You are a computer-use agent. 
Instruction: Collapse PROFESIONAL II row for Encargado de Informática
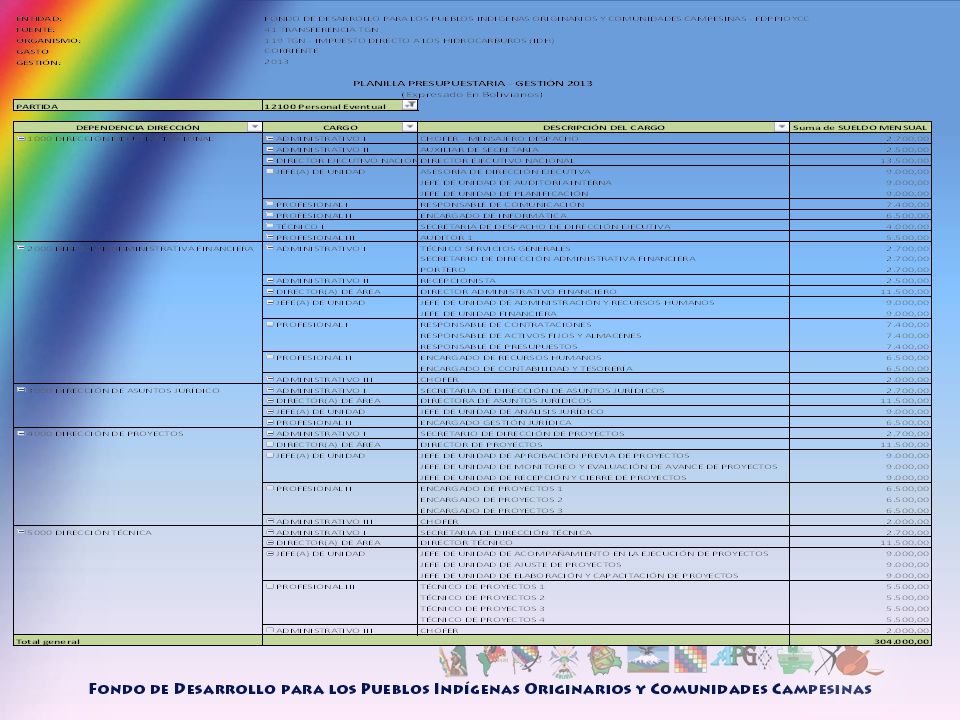[270, 215]
